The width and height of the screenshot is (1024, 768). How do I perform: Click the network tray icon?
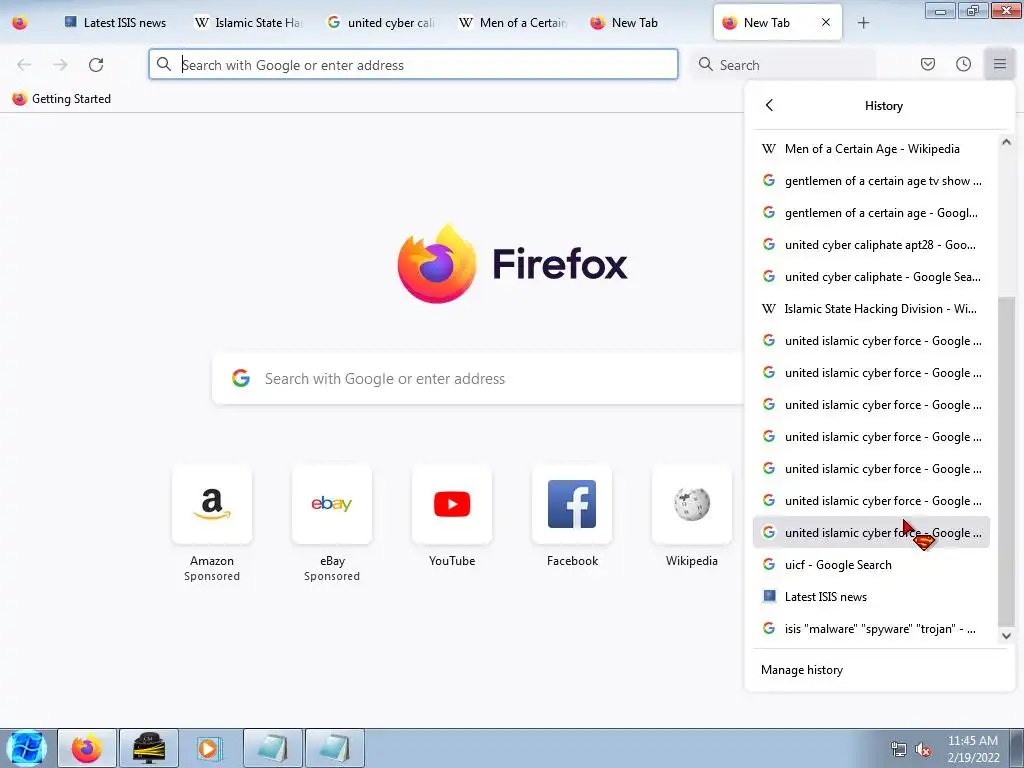point(899,750)
